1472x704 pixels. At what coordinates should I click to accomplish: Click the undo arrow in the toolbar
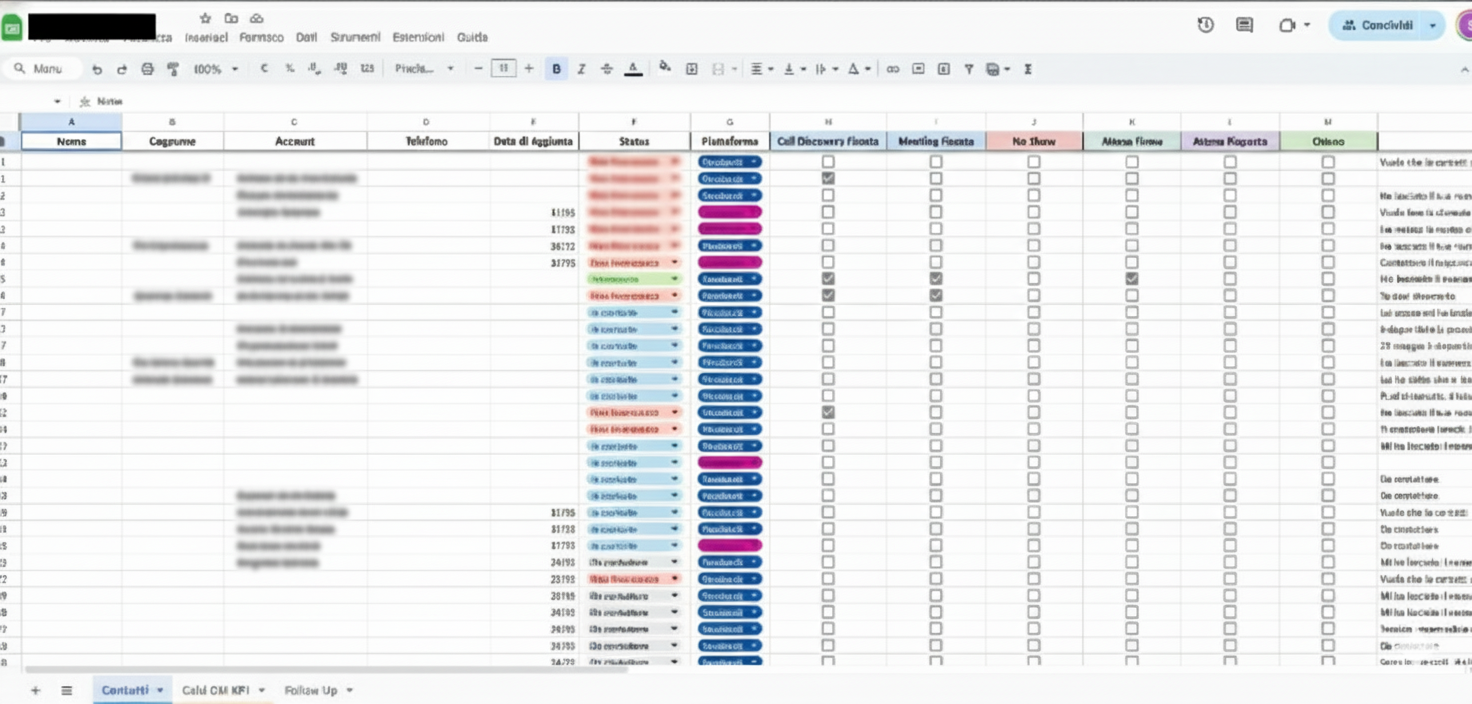point(97,69)
